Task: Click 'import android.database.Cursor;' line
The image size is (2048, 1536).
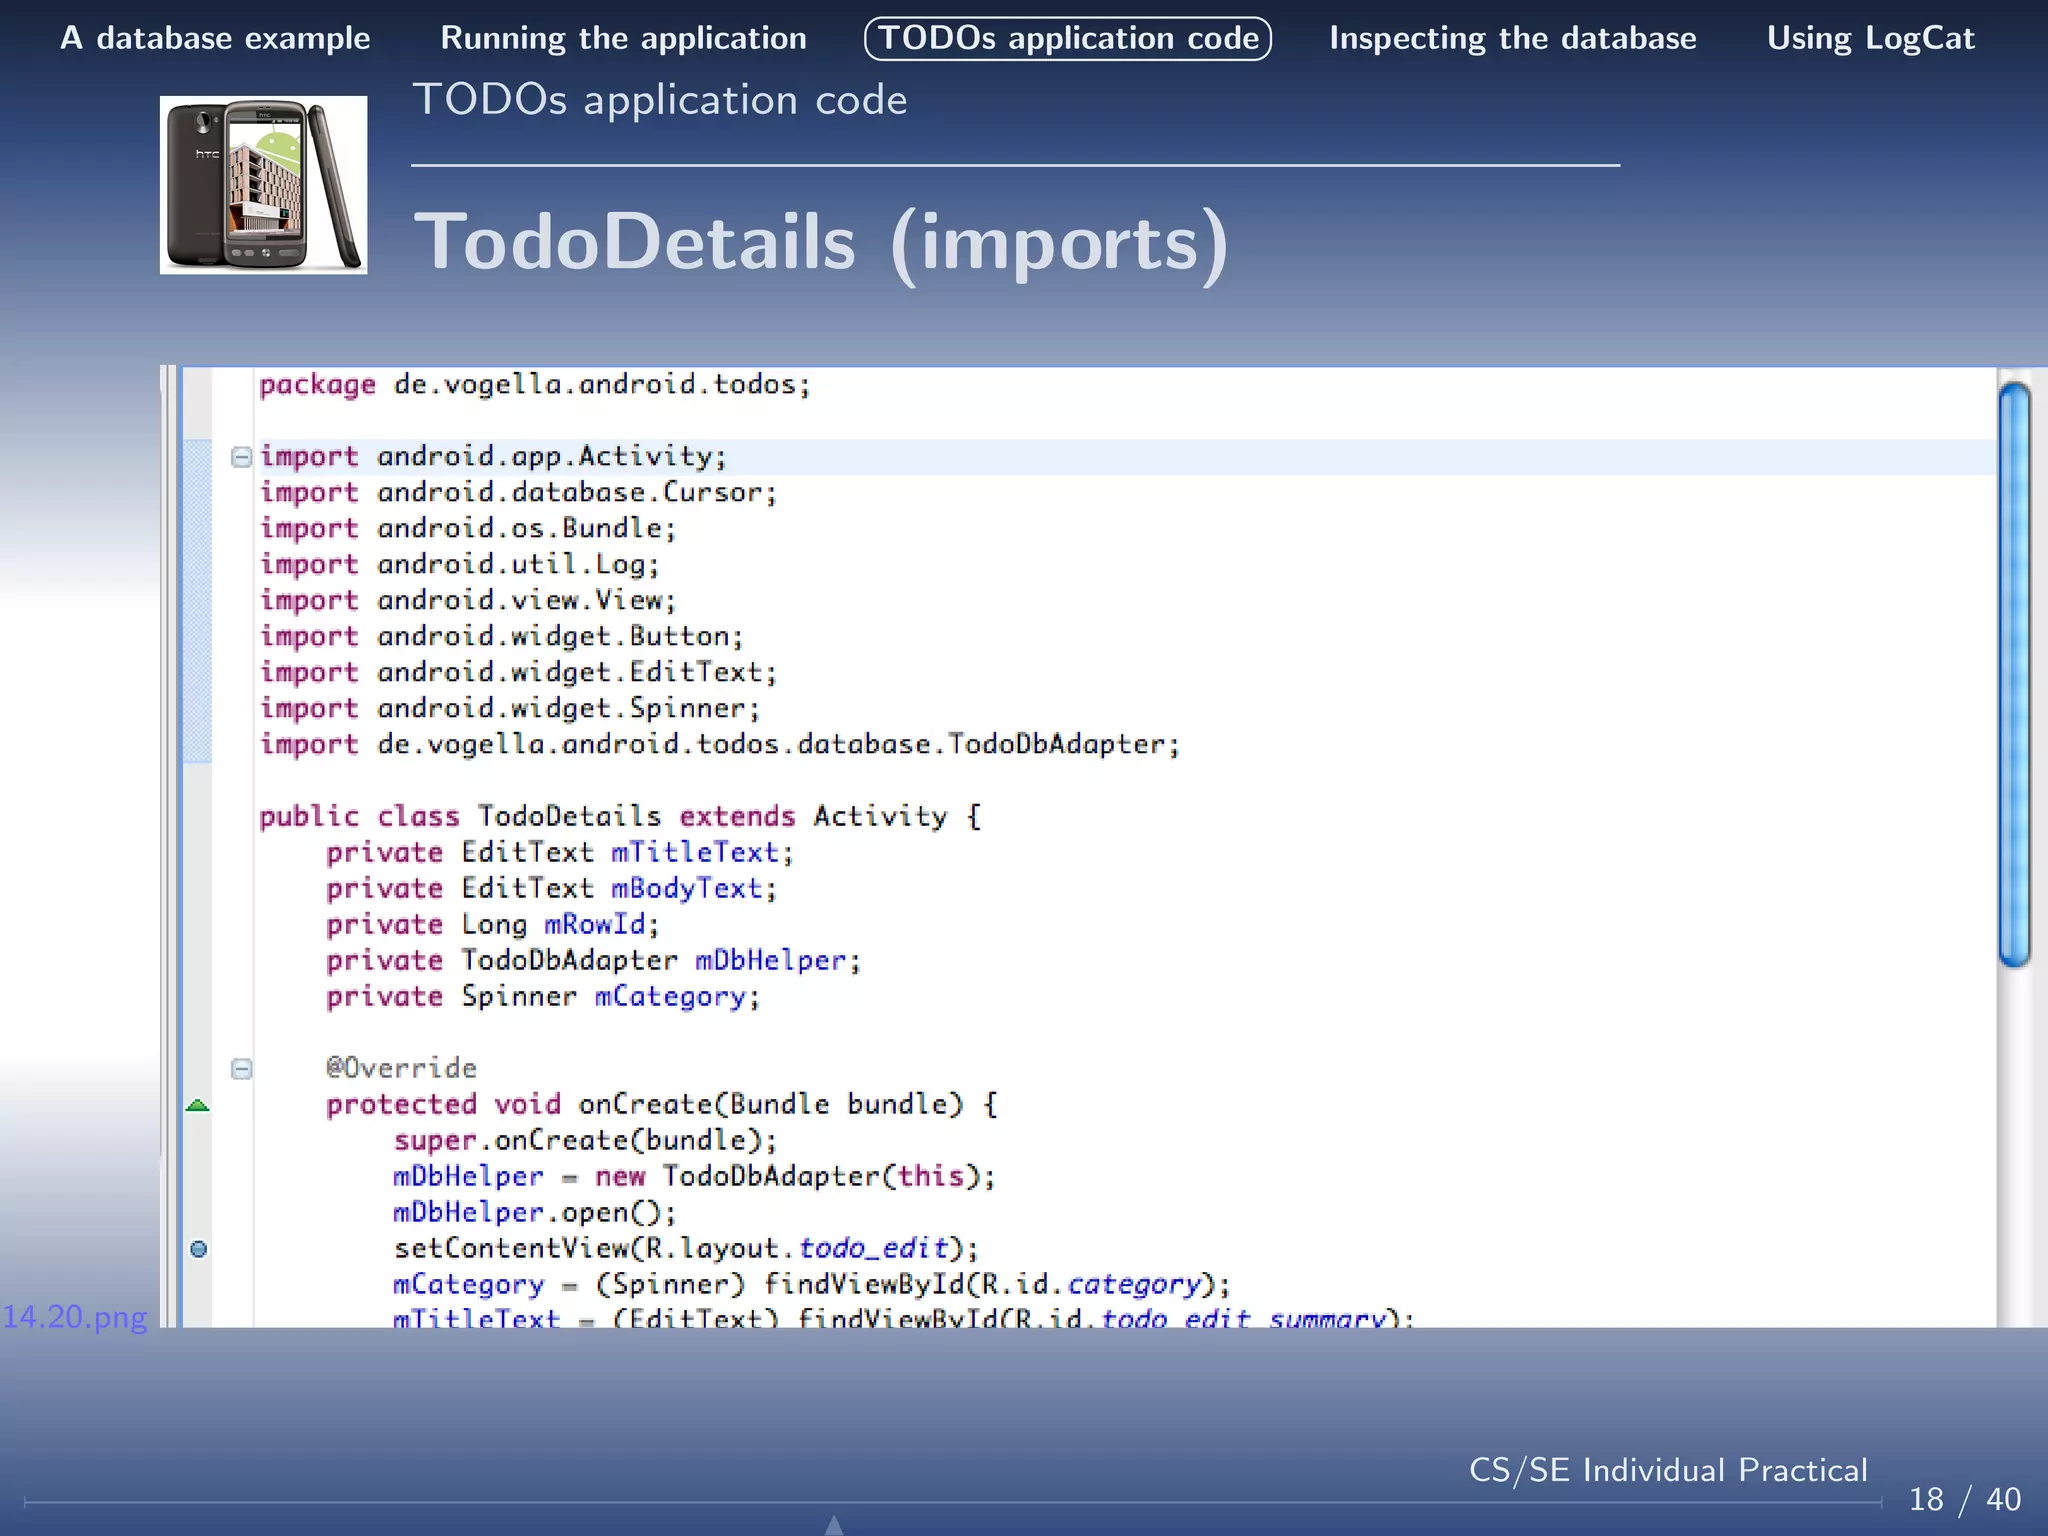Action: [518, 493]
